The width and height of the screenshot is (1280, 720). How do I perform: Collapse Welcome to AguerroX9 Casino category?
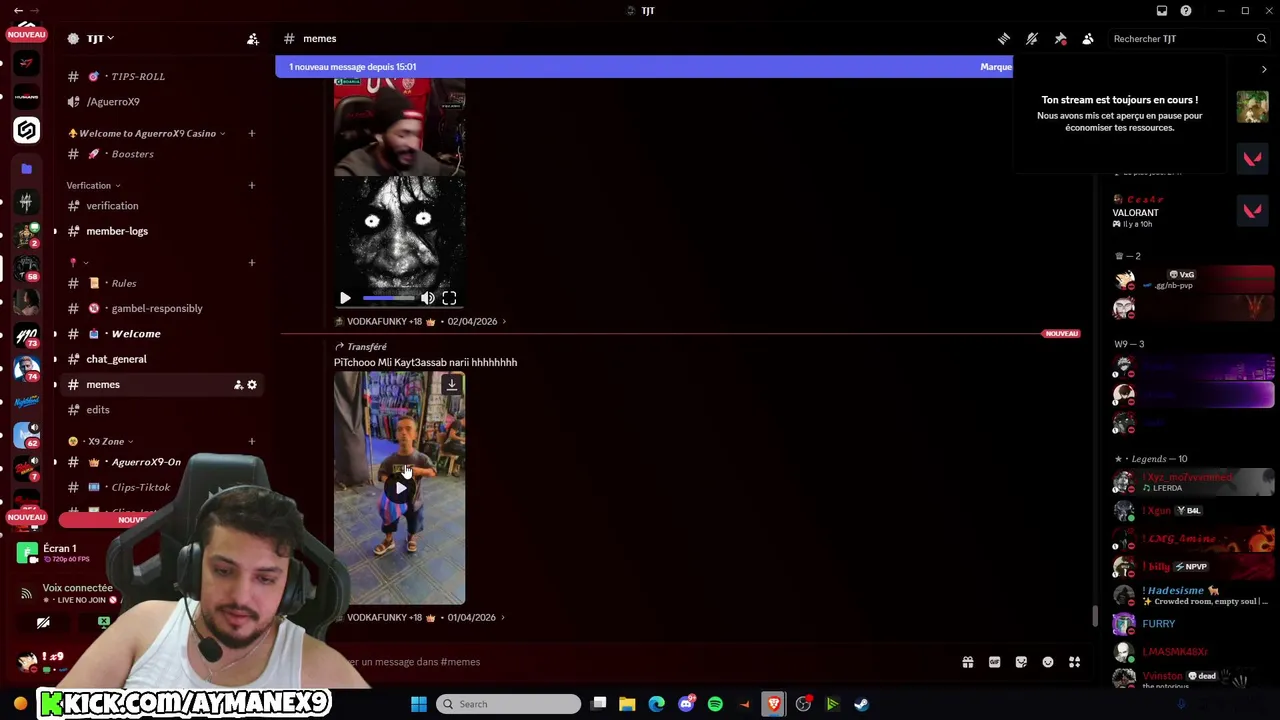[146, 133]
